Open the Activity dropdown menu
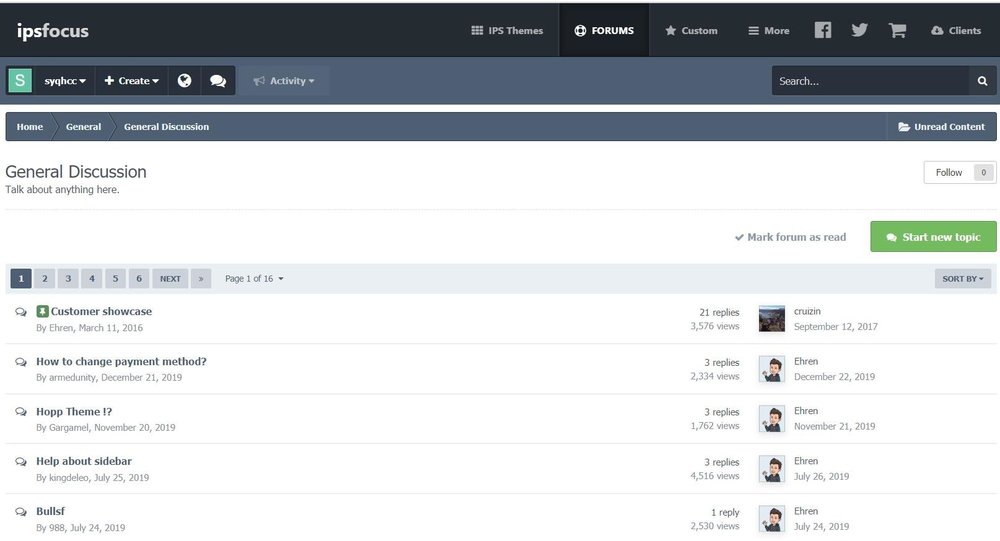The height and width of the screenshot is (541, 1000). pos(284,81)
